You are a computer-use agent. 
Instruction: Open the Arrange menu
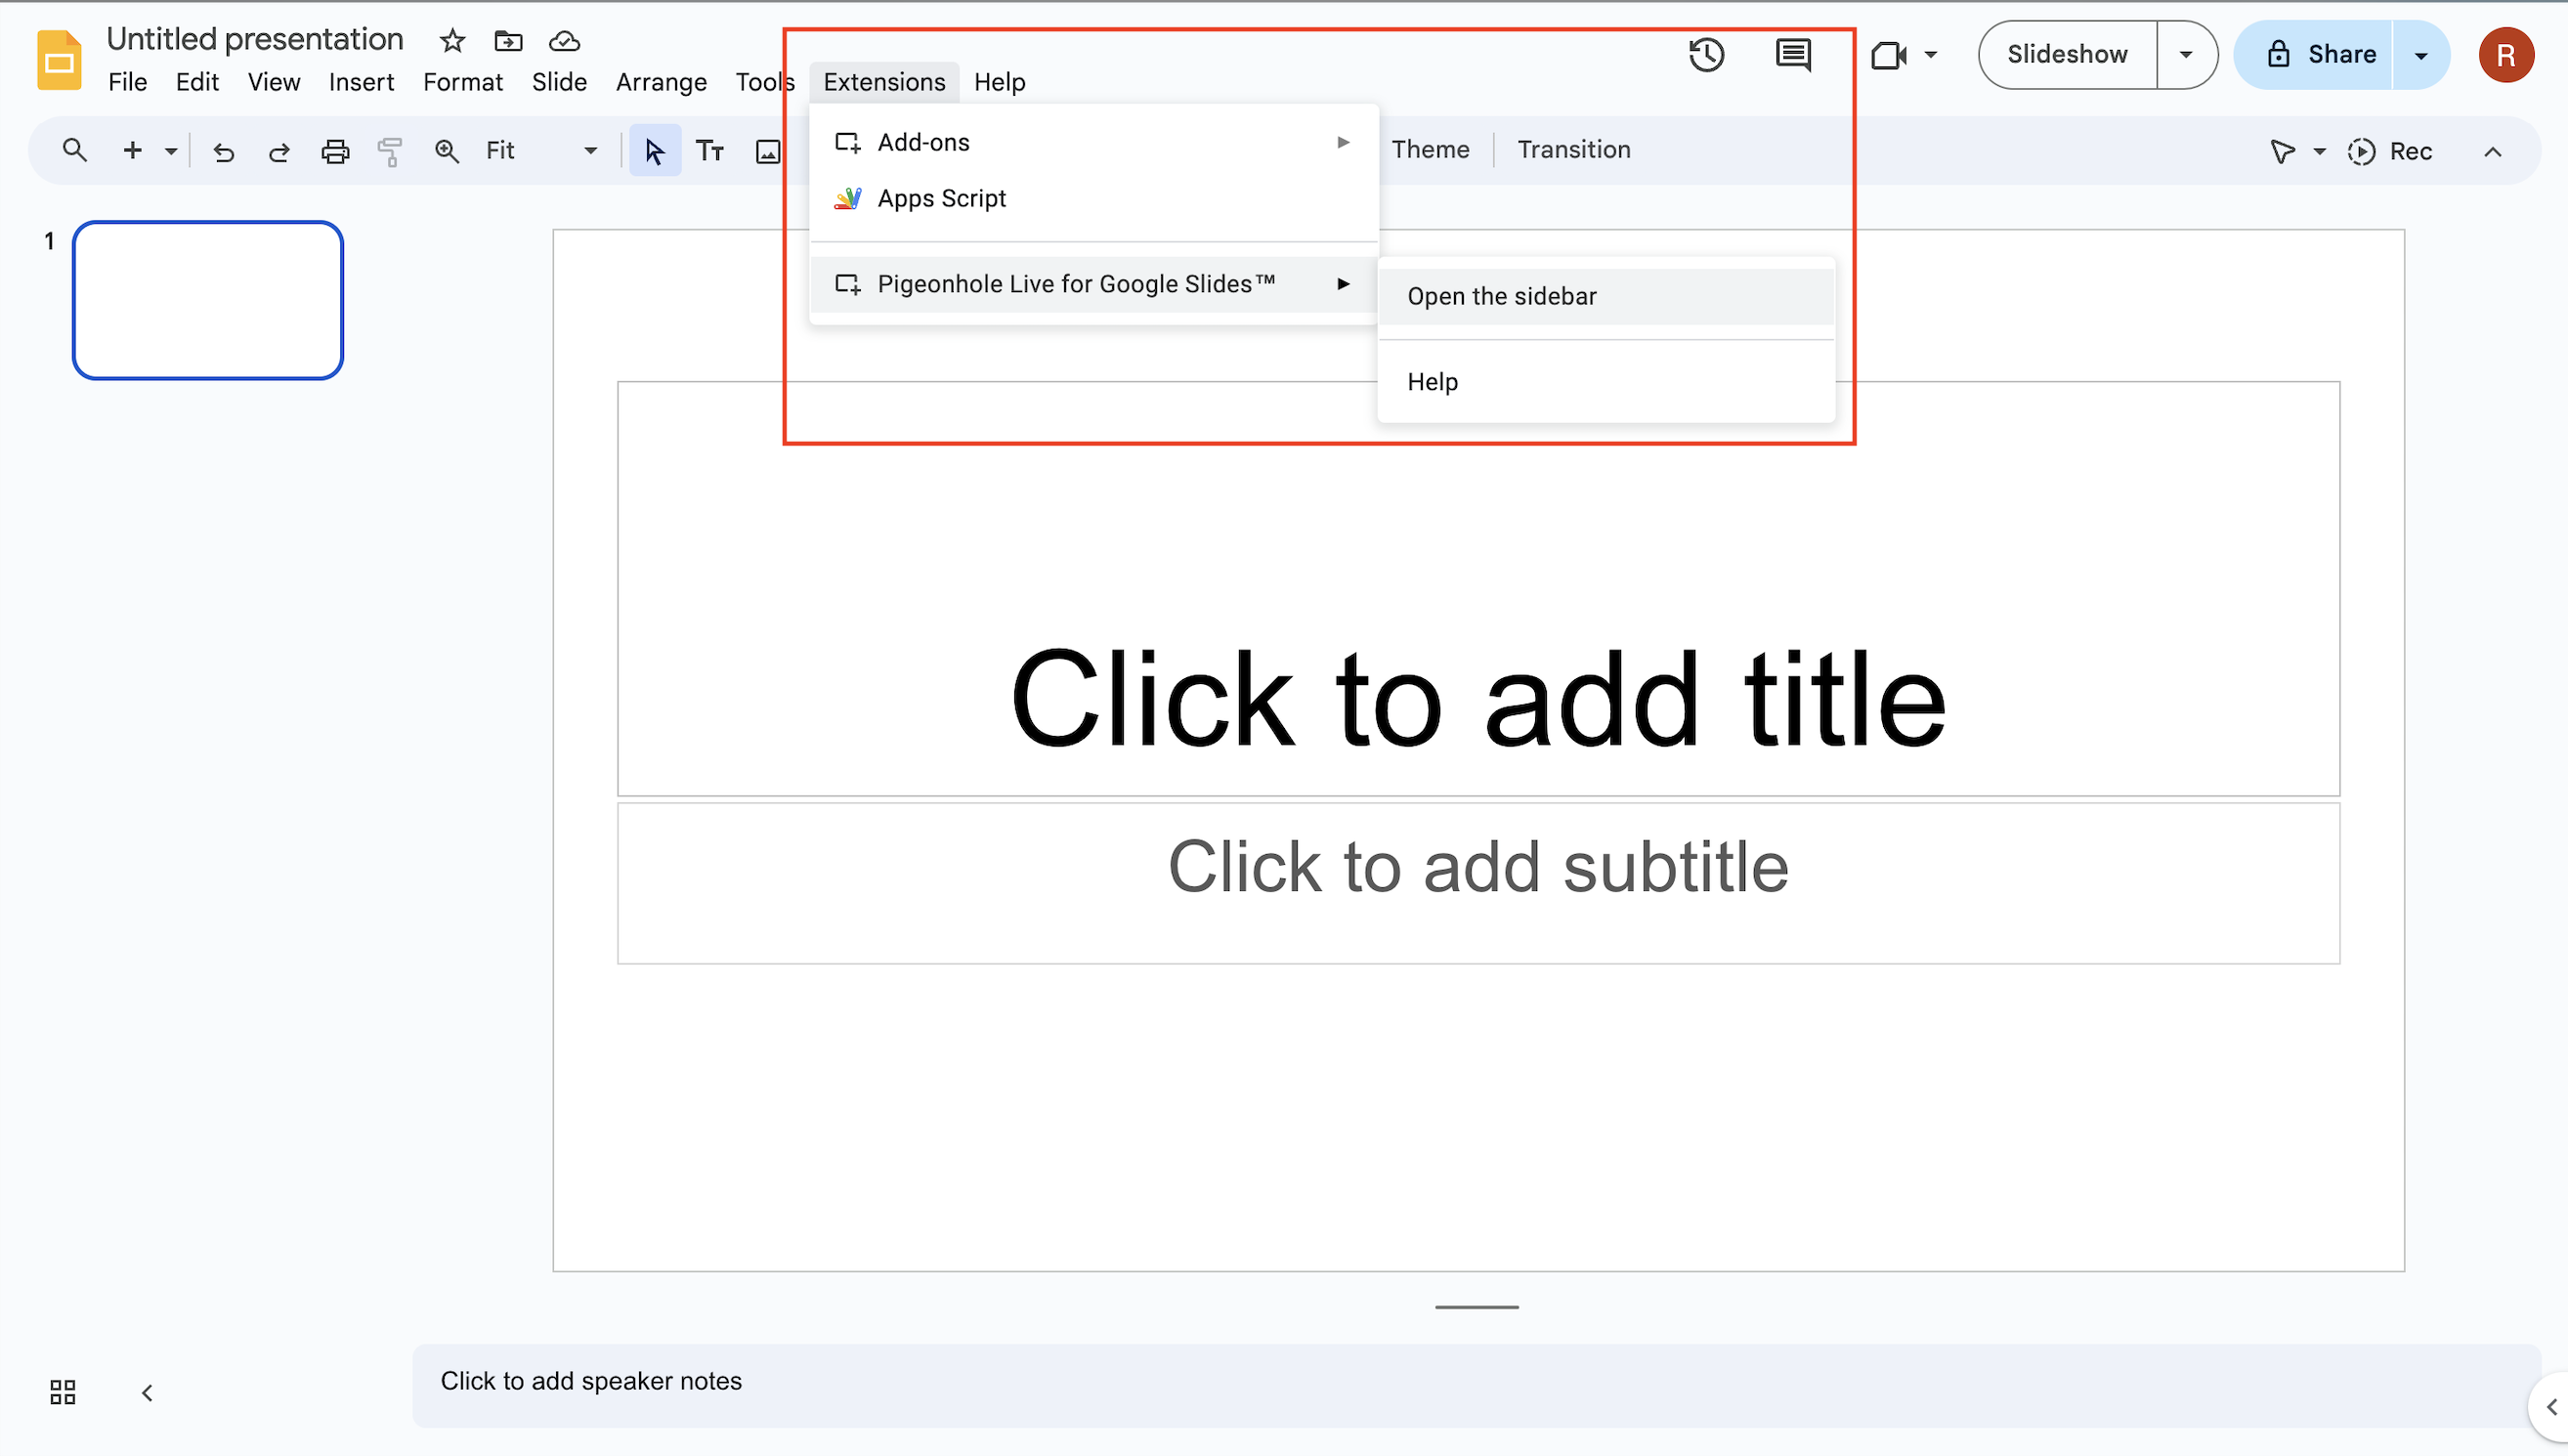(x=661, y=82)
